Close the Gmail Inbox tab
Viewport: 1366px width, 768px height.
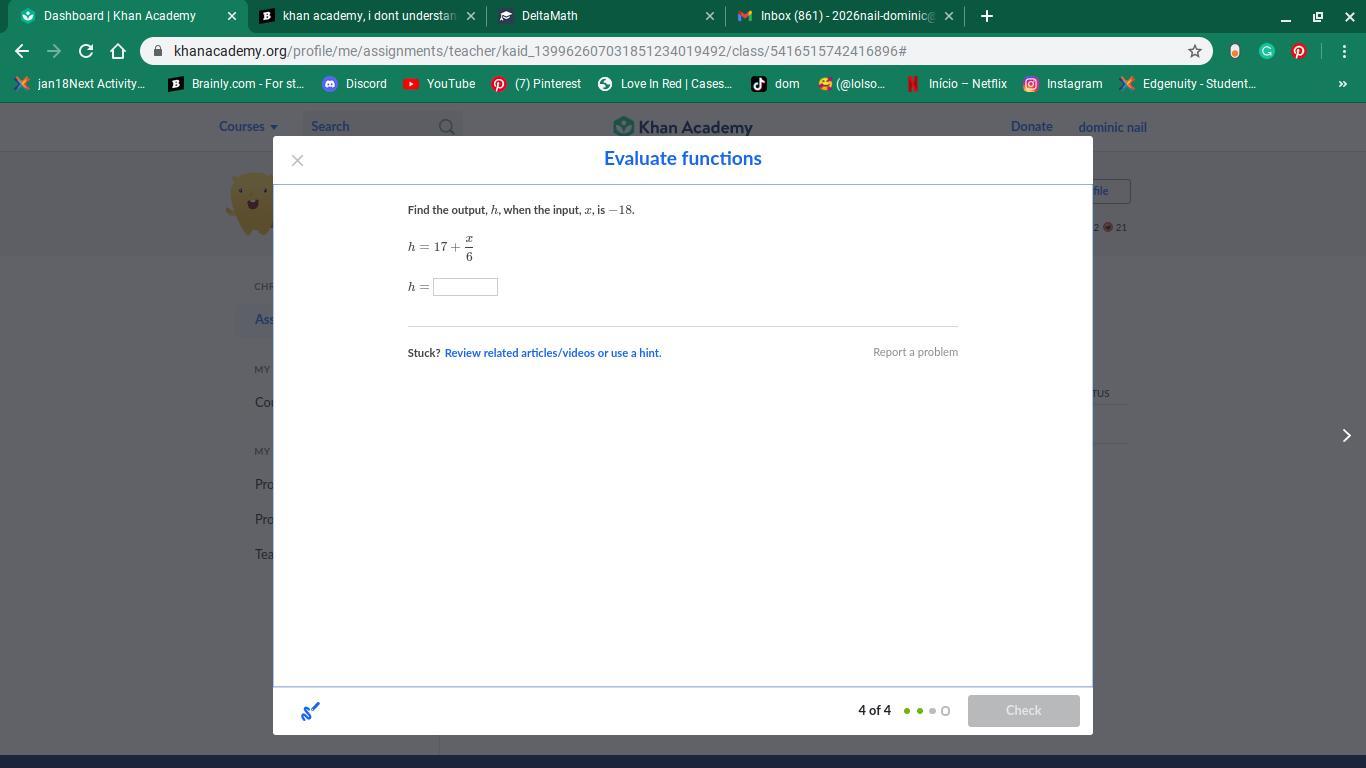tap(949, 16)
